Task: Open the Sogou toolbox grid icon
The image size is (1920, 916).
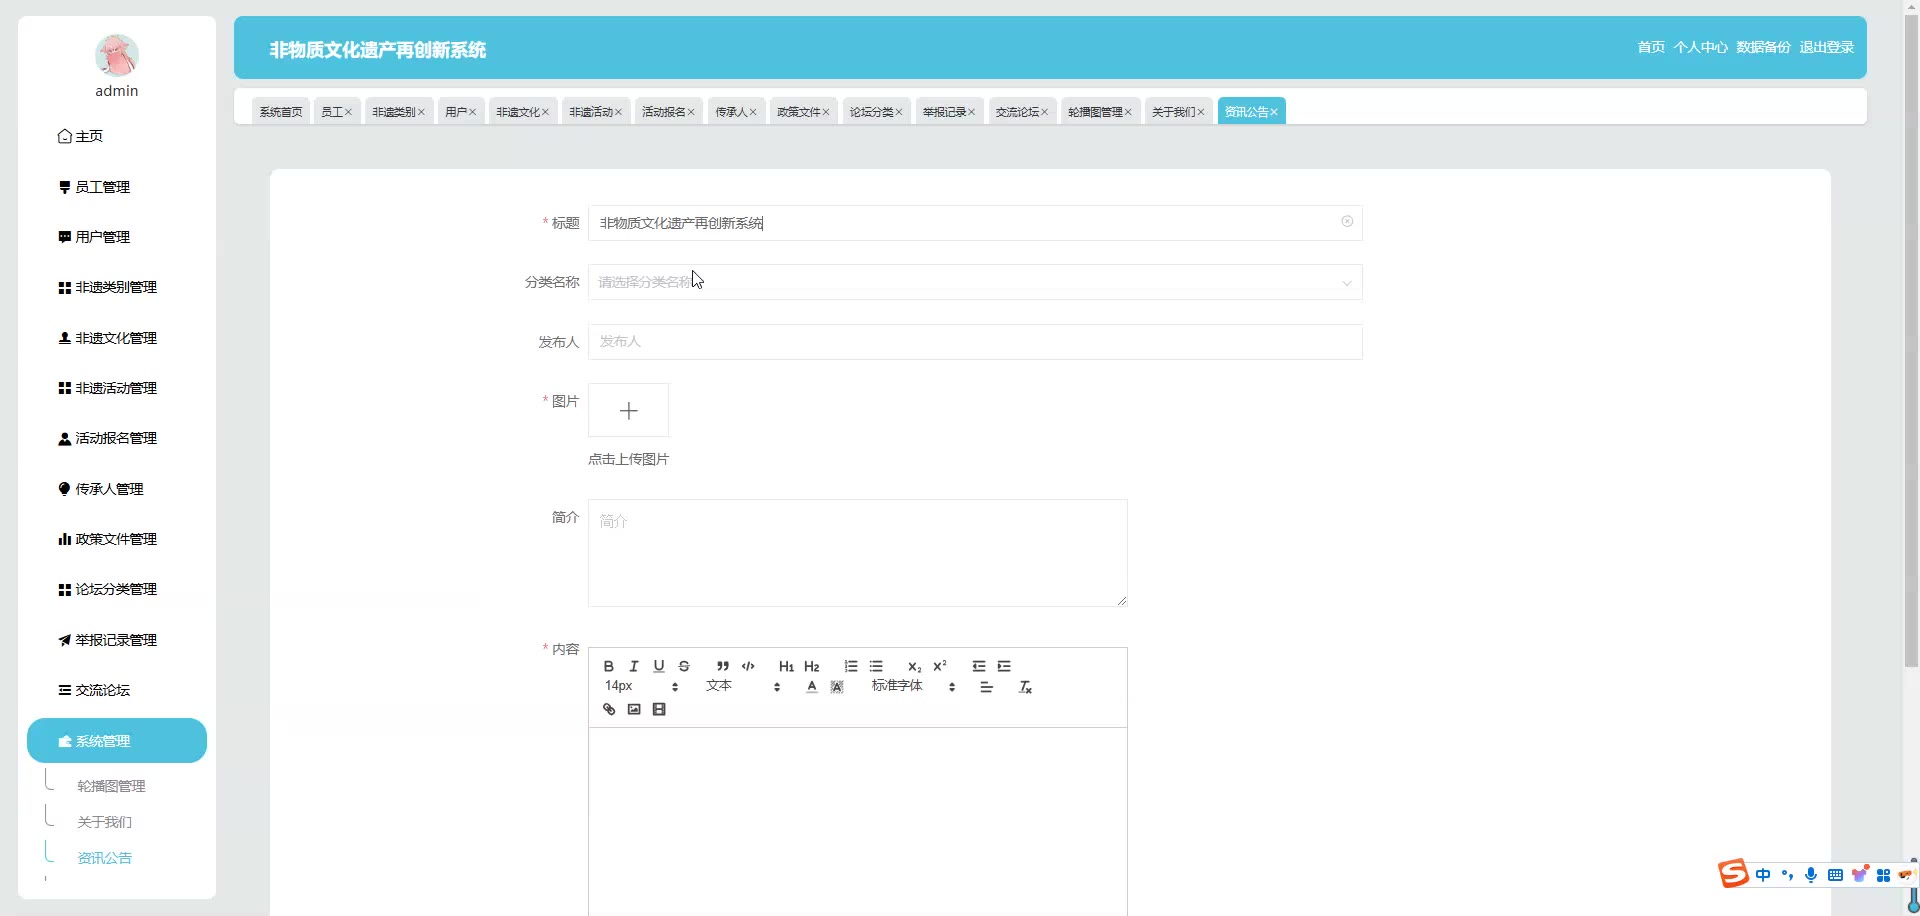Action: click(x=1883, y=875)
